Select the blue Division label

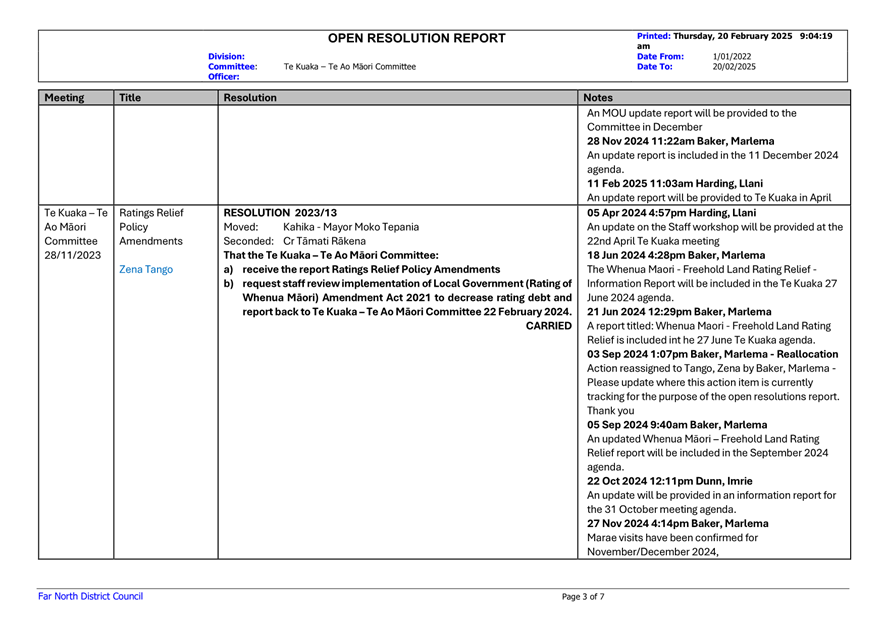click(226, 57)
